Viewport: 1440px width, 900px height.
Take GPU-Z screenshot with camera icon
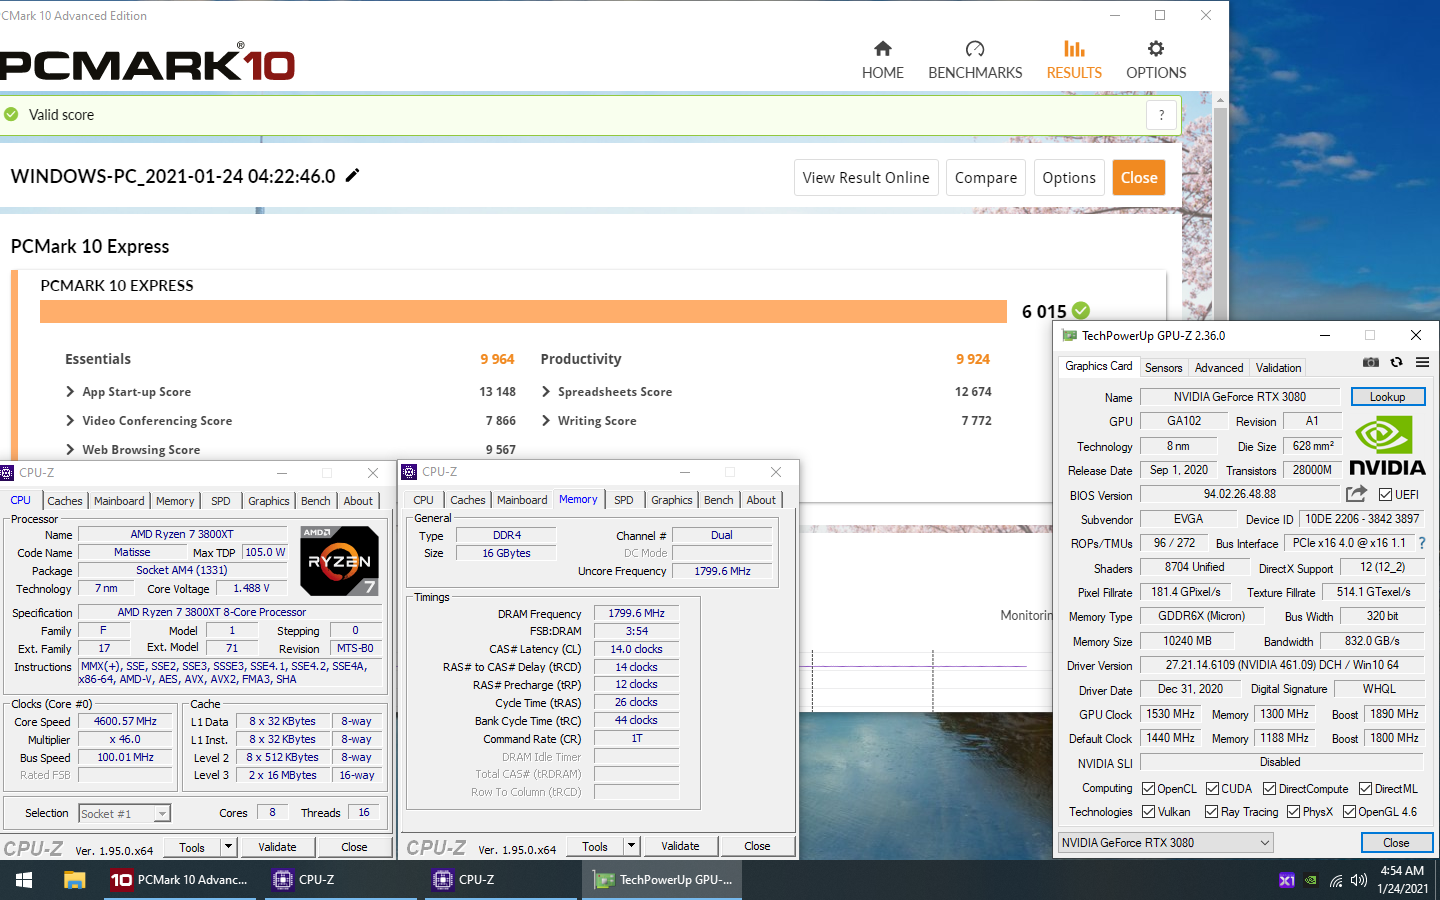1371,362
